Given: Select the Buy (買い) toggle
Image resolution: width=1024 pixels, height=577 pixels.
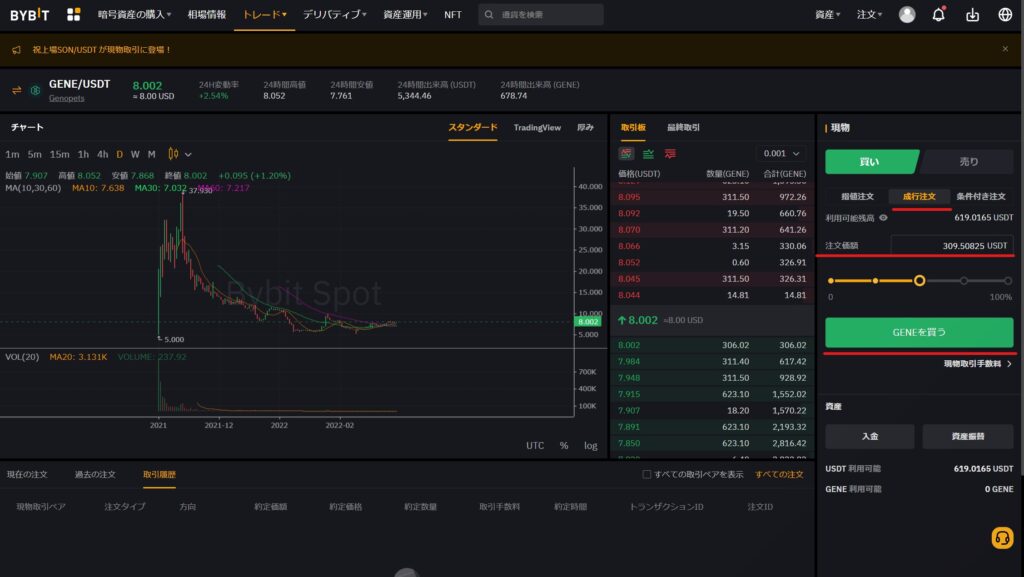Looking at the screenshot, I should [x=871, y=162].
